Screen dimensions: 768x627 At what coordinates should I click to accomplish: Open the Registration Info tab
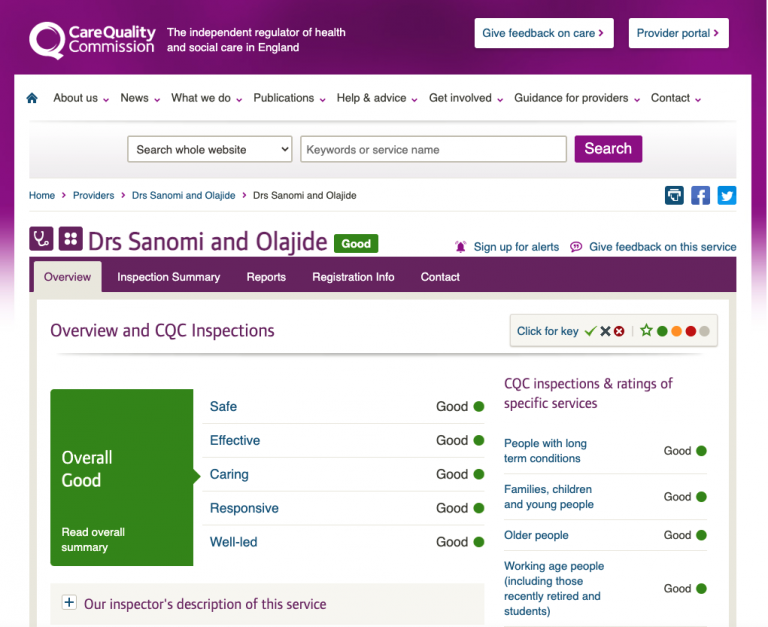[353, 277]
